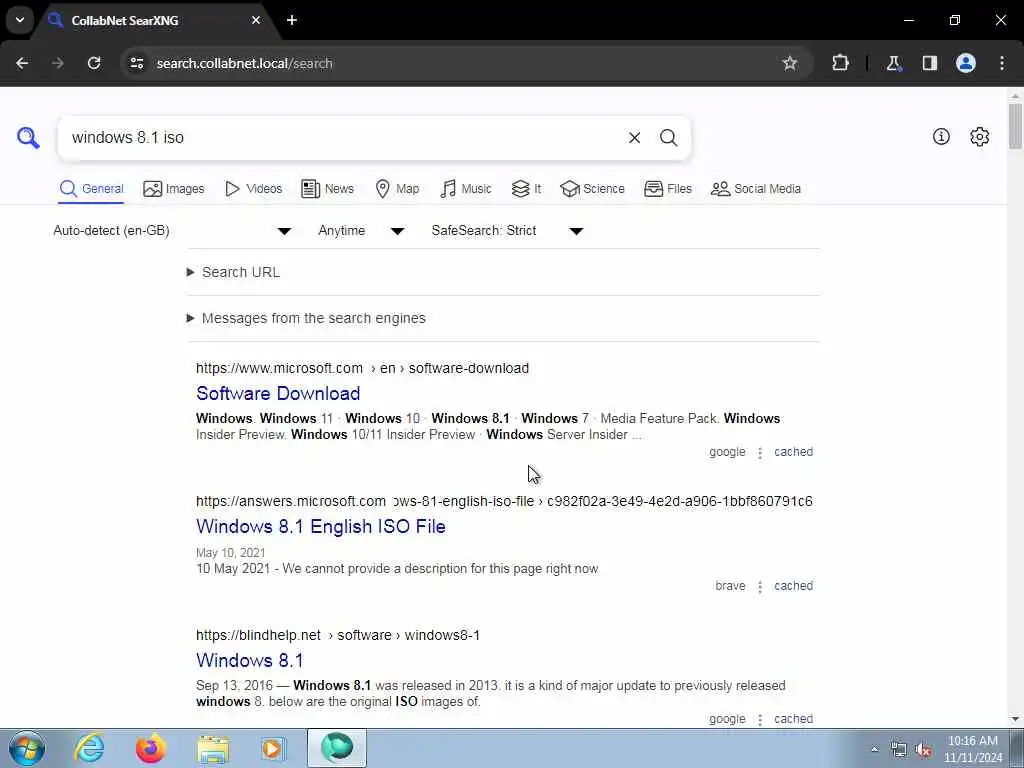Switch to the Music tab
1024x768 pixels.
coord(466,189)
